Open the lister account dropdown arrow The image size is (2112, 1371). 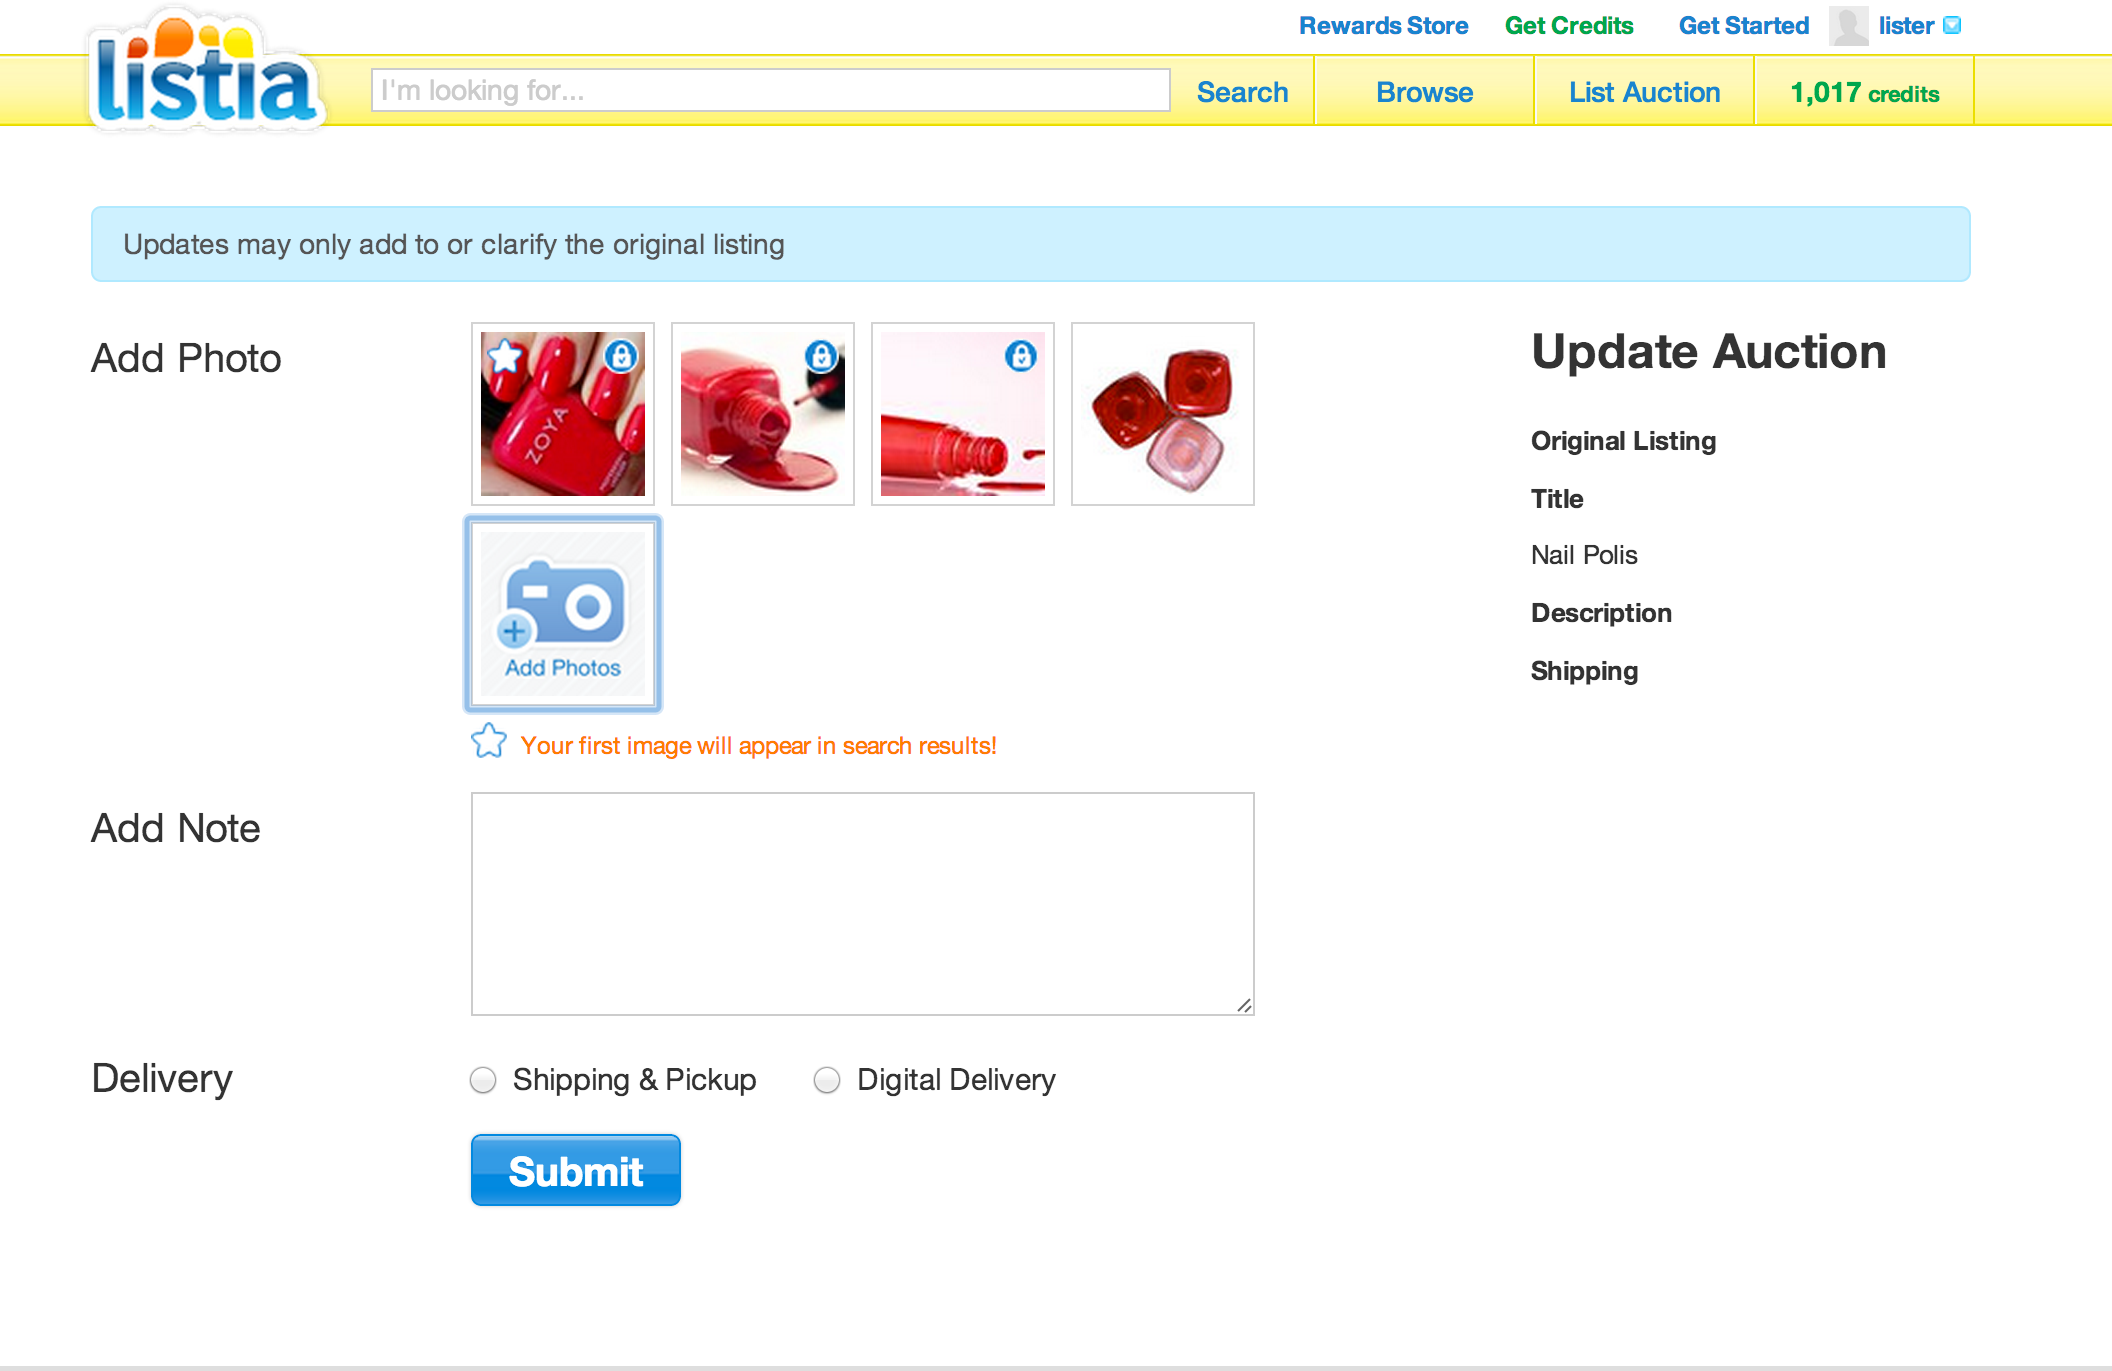1952,26
